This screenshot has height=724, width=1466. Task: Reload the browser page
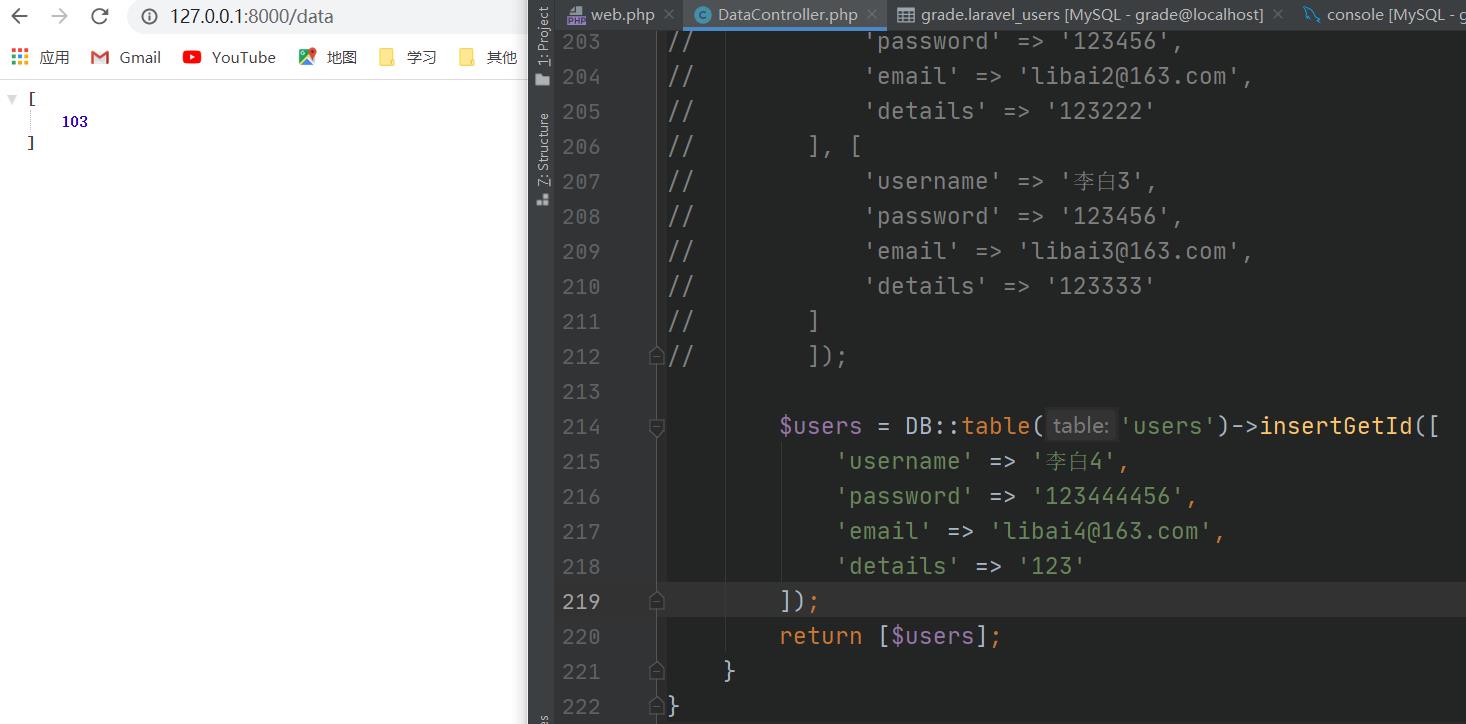pos(99,16)
